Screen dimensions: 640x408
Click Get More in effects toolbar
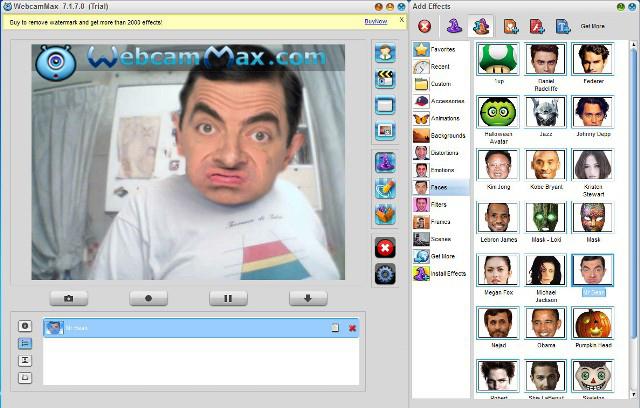pyautogui.click(x=592, y=26)
